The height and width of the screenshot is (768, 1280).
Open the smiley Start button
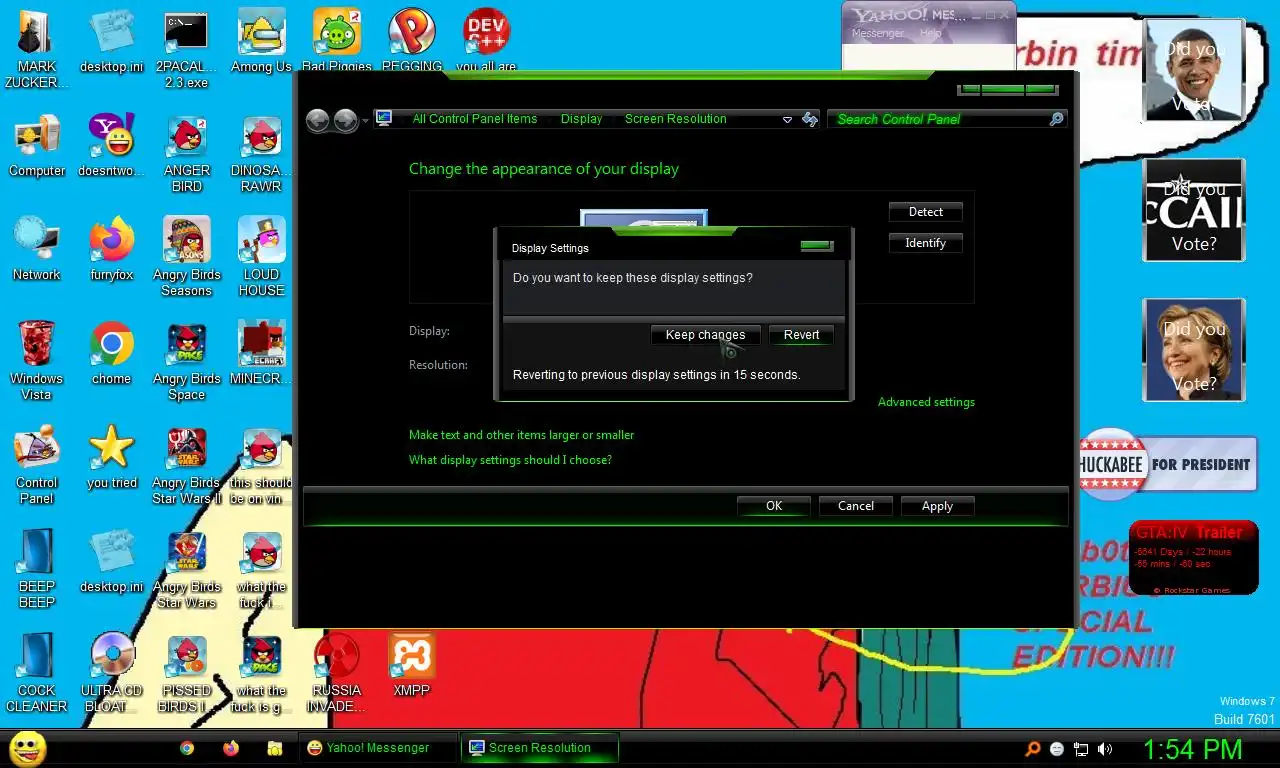click(x=28, y=748)
